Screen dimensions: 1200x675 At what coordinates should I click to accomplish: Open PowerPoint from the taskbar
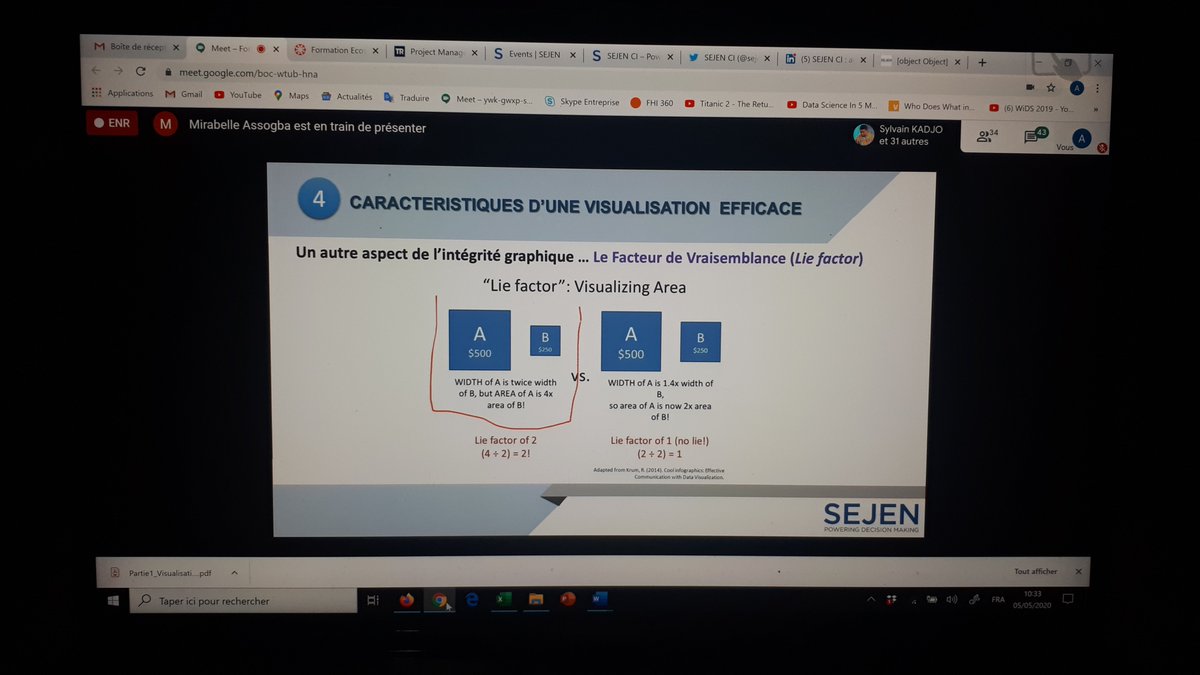coord(568,599)
